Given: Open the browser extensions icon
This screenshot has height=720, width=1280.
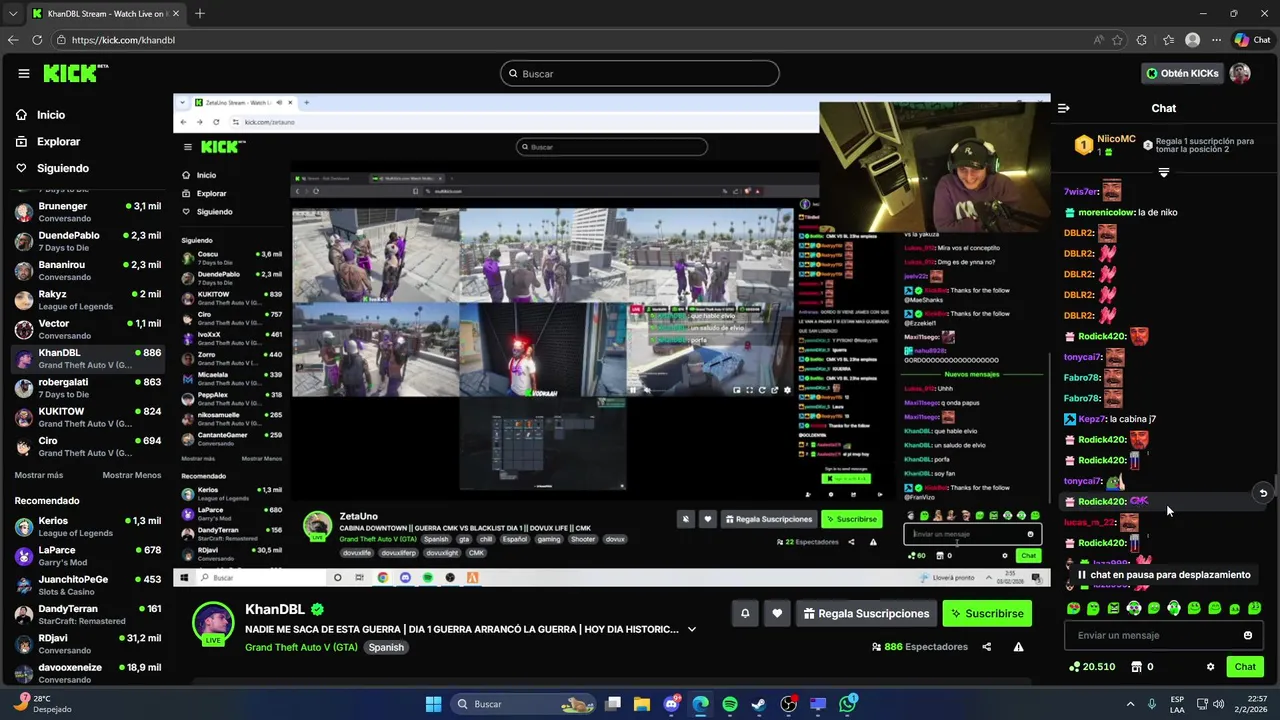Looking at the screenshot, I should (1142, 40).
